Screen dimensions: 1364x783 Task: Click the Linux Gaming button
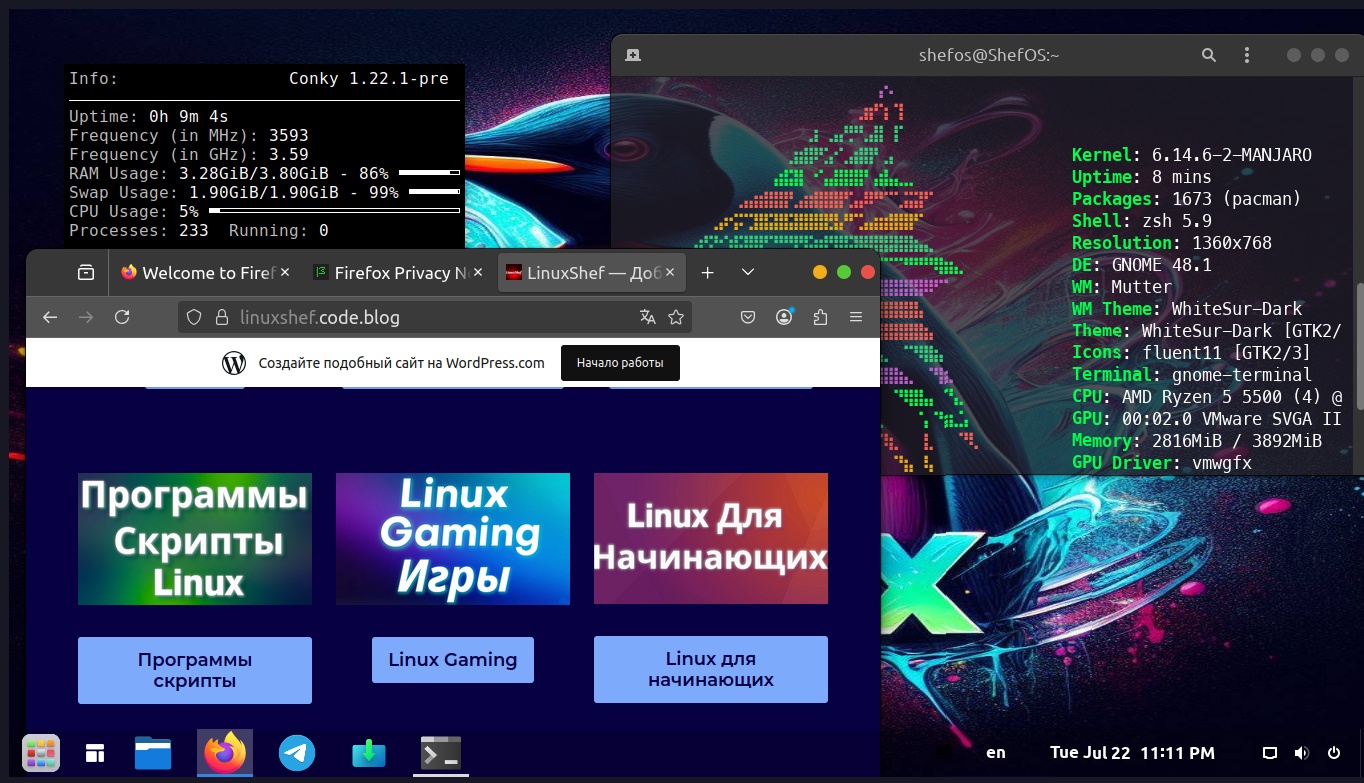click(x=452, y=660)
